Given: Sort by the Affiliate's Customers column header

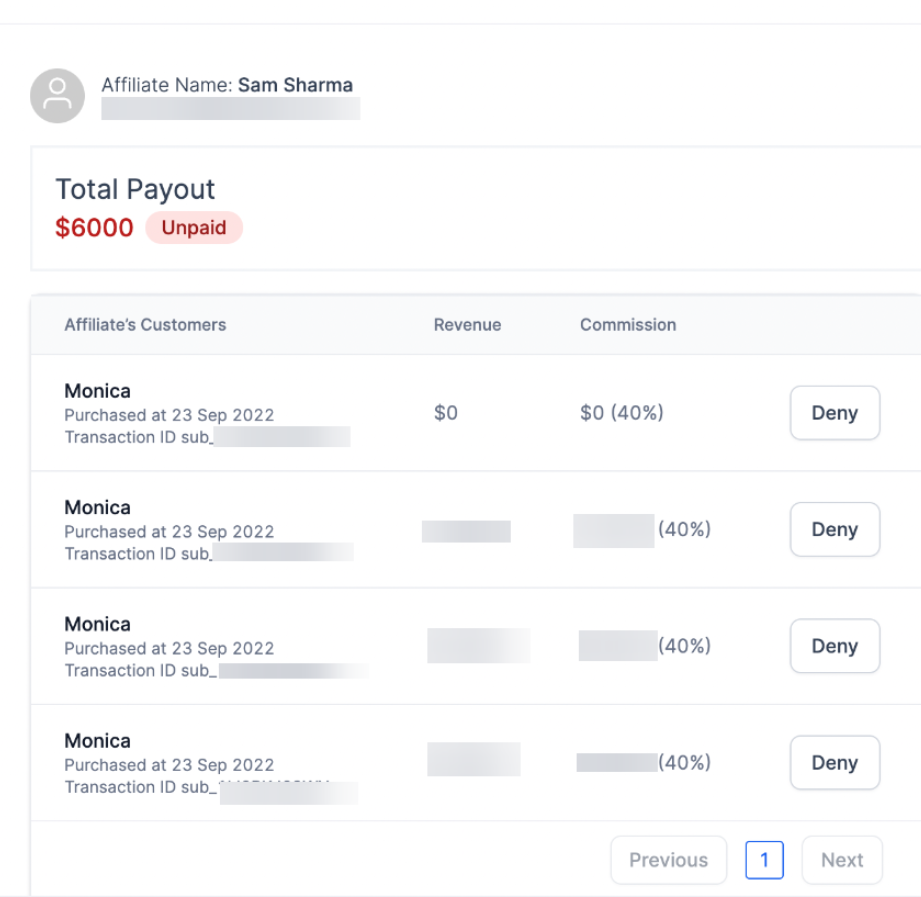Looking at the screenshot, I should (x=145, y=325).
